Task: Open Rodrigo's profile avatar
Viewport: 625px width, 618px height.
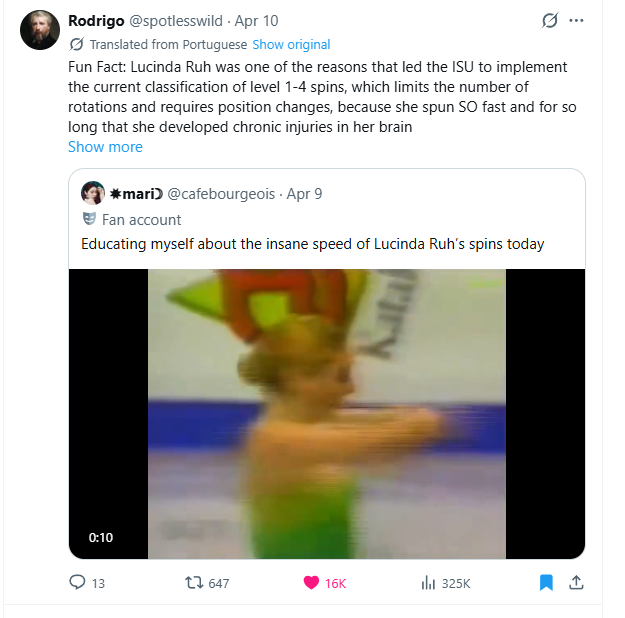Action: 40,30
